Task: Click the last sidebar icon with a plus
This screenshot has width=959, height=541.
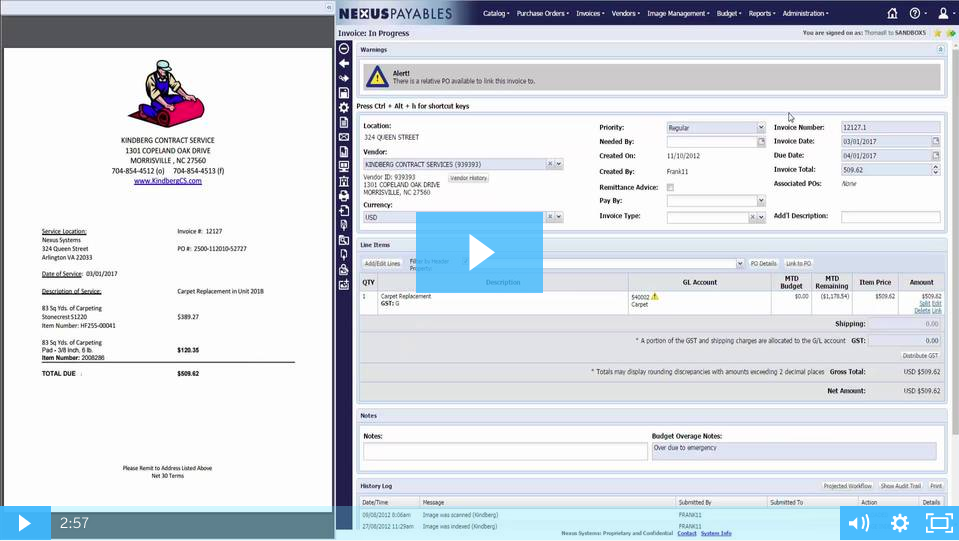Action: click(344, 284)
